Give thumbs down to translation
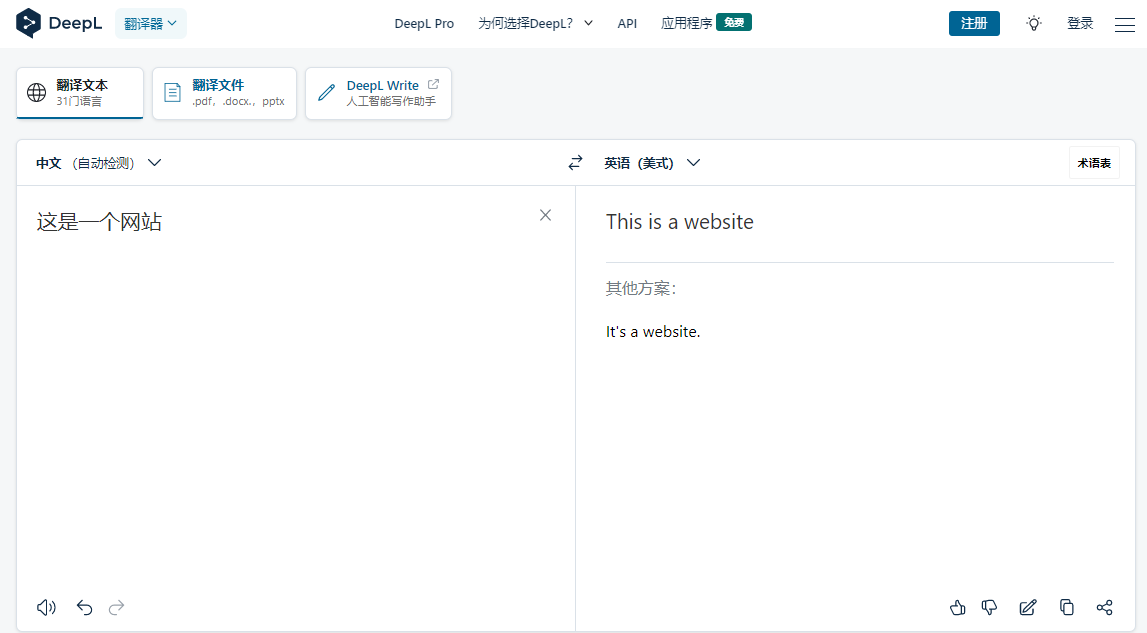Image resolution: width=1147 pixels, height=633 pixels. (x=989, y=607)
